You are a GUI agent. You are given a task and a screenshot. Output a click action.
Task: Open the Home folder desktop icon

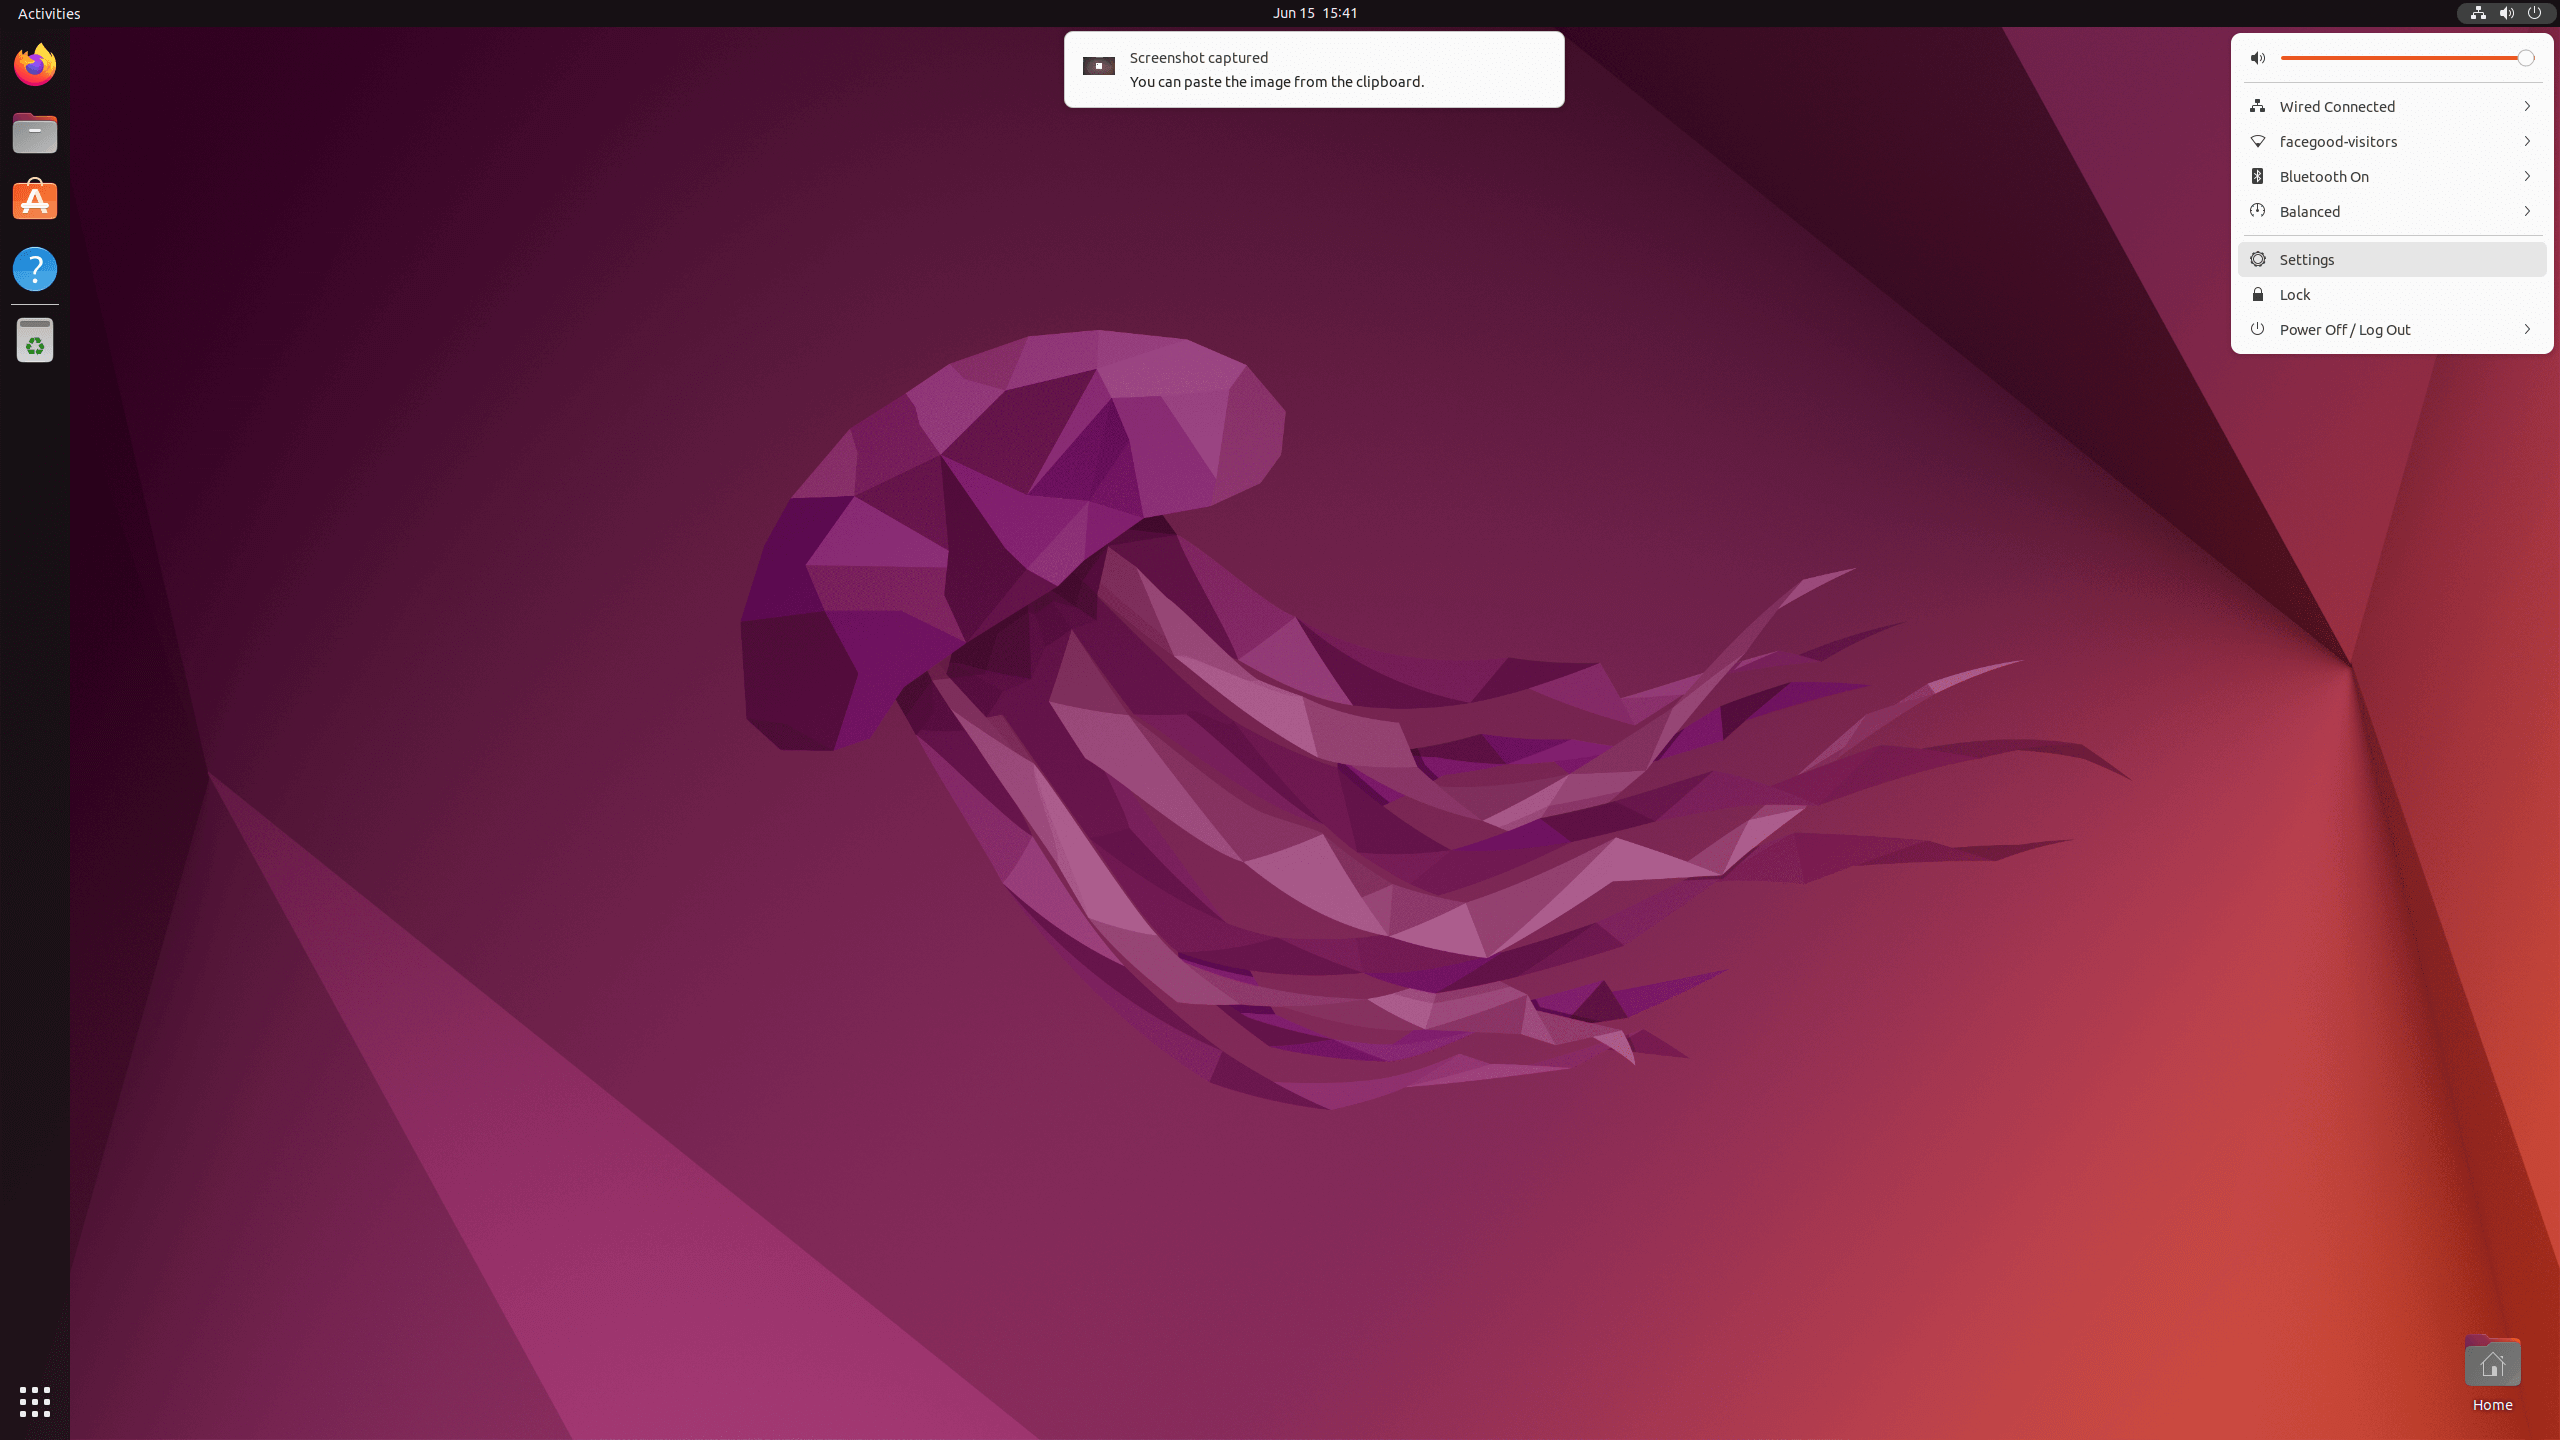(x=2492, y=1362)
